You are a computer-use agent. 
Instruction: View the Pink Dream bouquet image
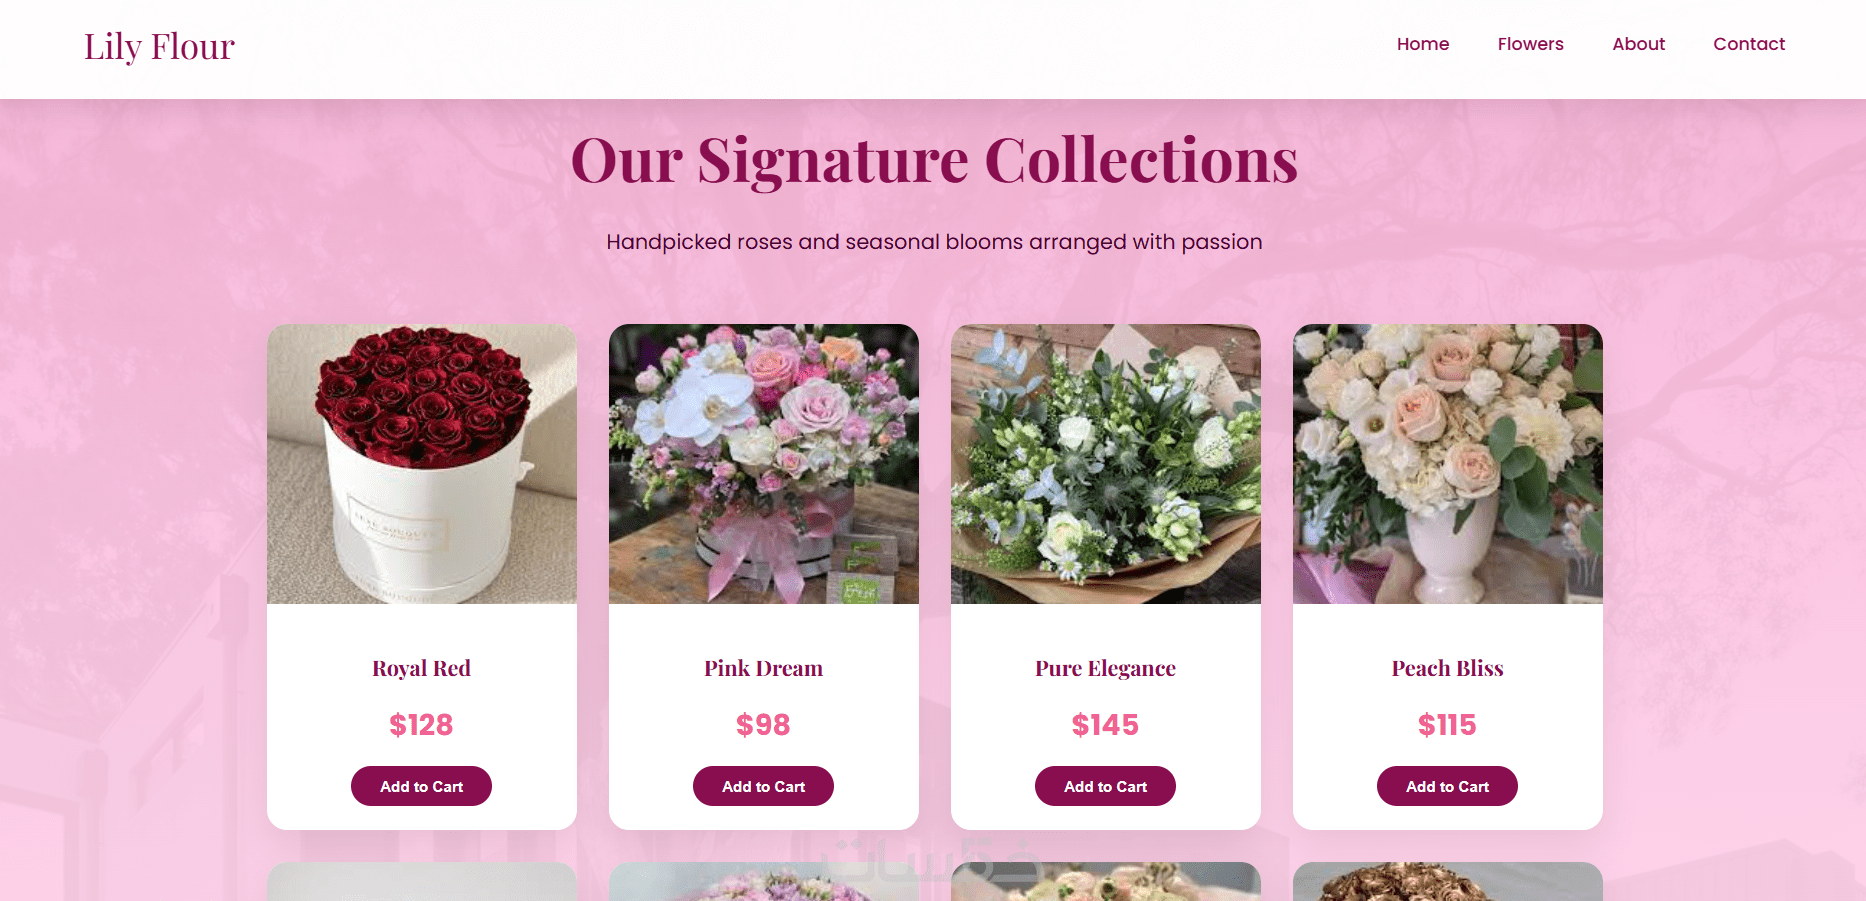pos(764,464)
